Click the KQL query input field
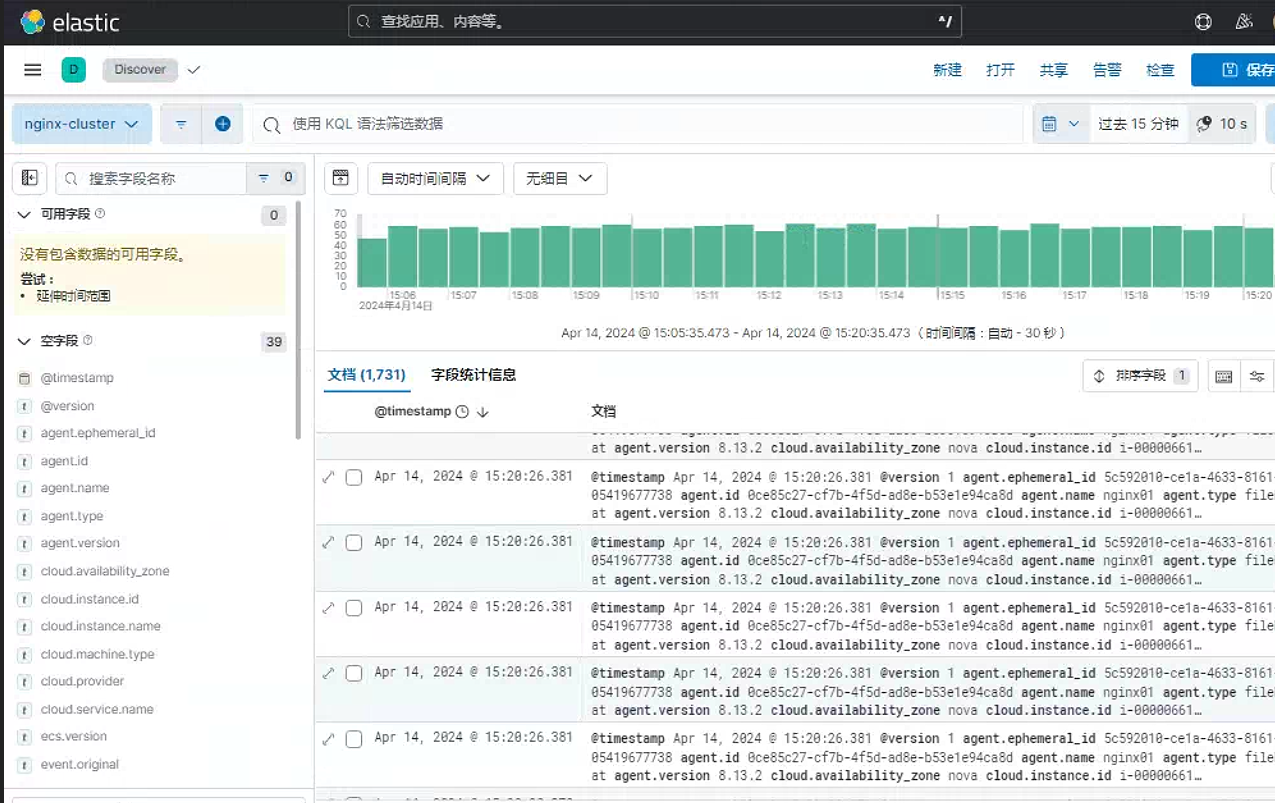Screen dimensions: 1275x803 (638, 124)
